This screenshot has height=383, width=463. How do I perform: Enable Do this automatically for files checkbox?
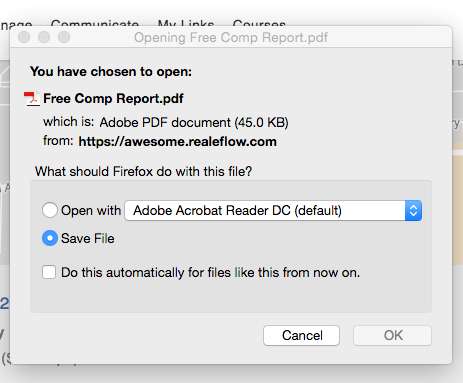(49, 272)
